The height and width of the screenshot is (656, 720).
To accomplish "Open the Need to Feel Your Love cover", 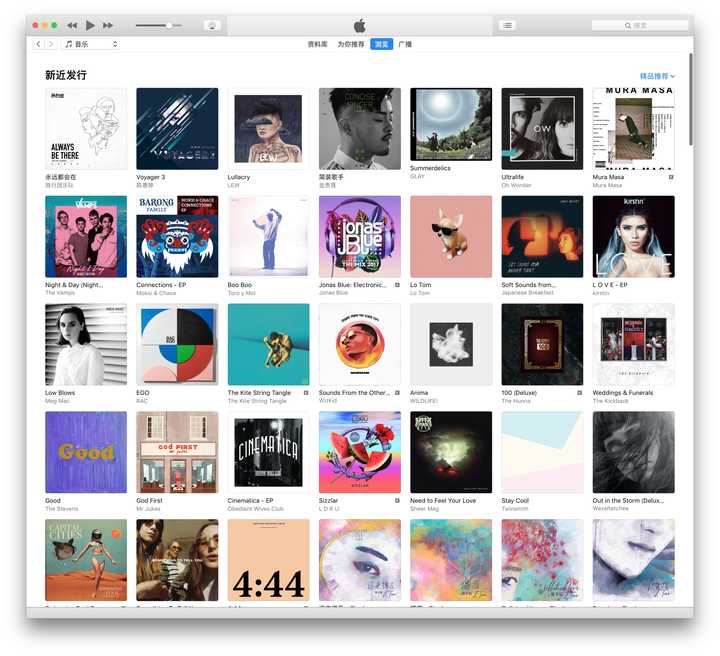I will [451, 453].
